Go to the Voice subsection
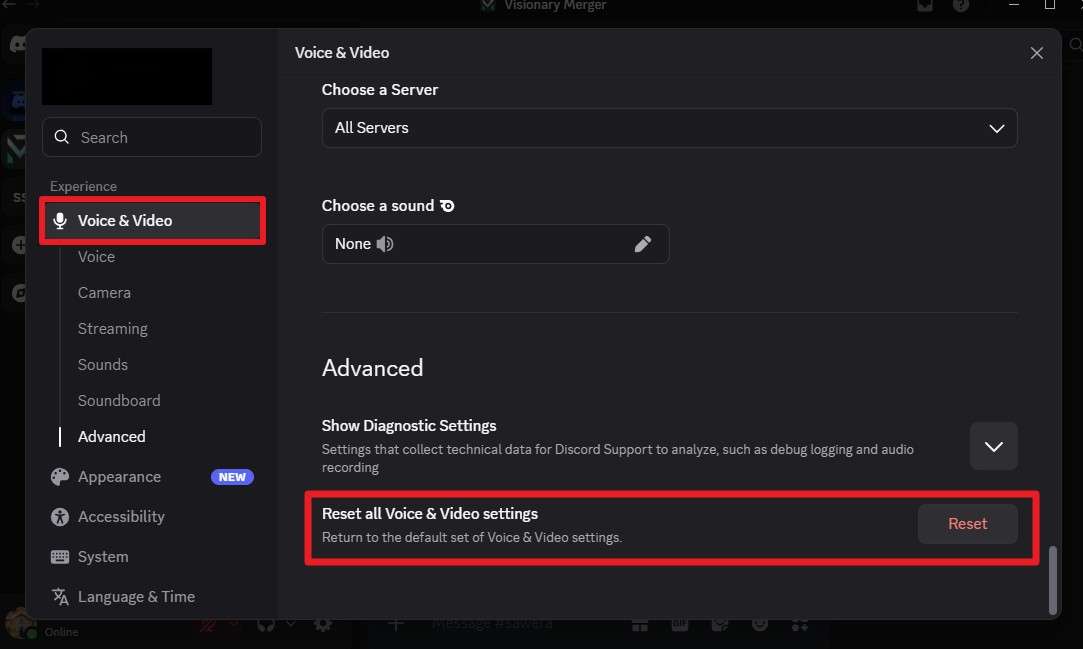Screen dimensions: 1083x649 tap(96, 257)
